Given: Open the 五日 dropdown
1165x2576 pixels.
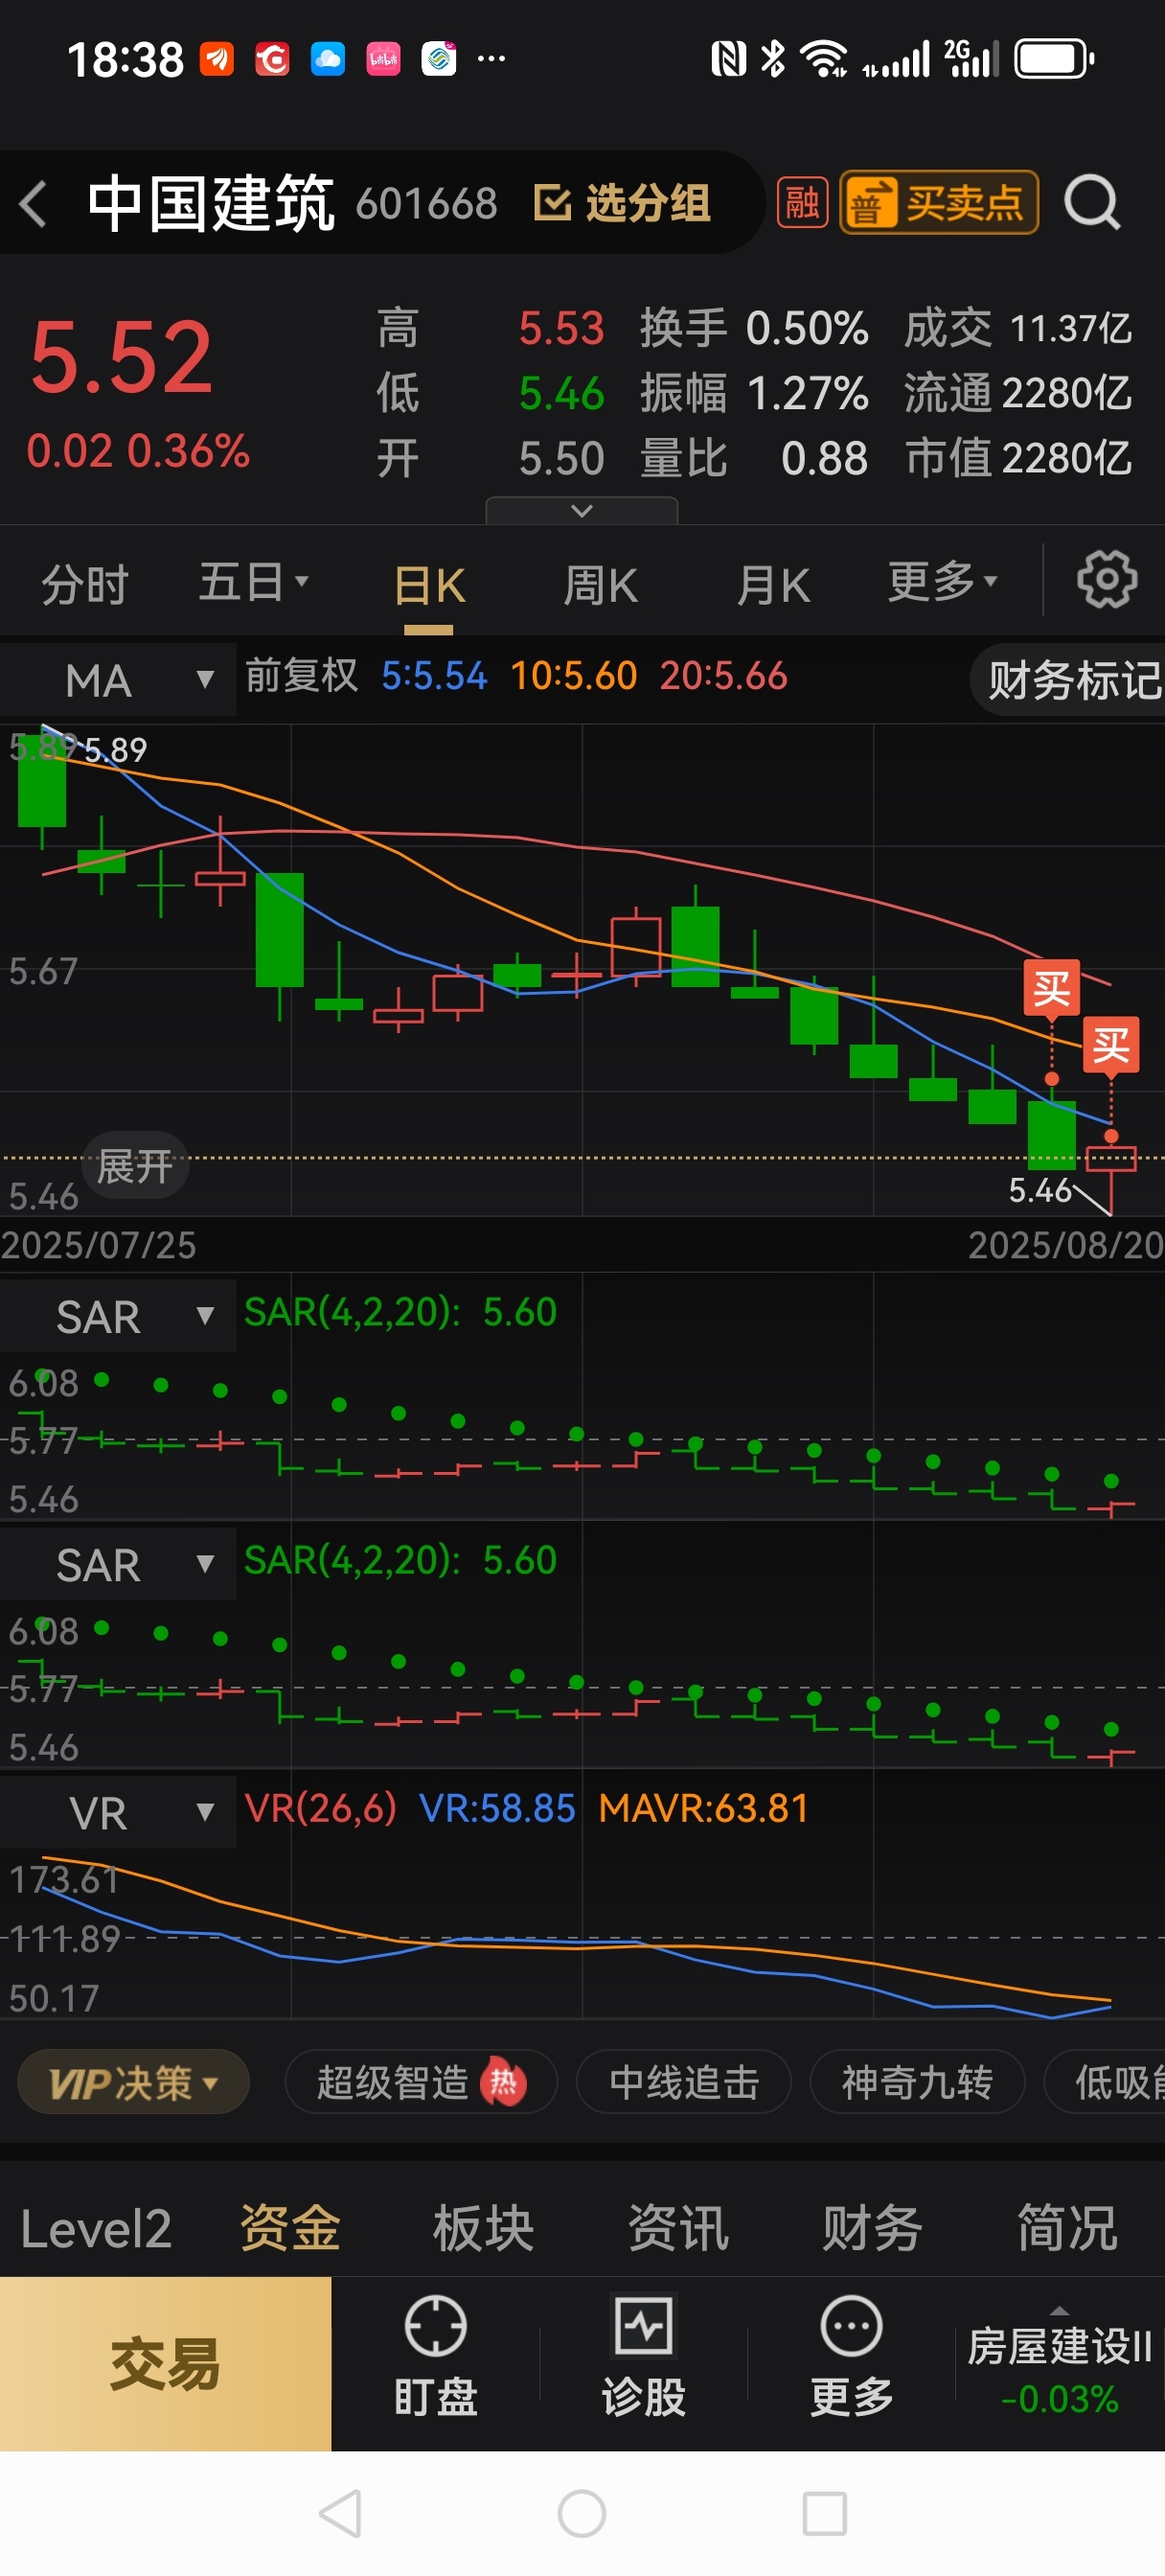Looking at the screenshot, I should point(253,582).
